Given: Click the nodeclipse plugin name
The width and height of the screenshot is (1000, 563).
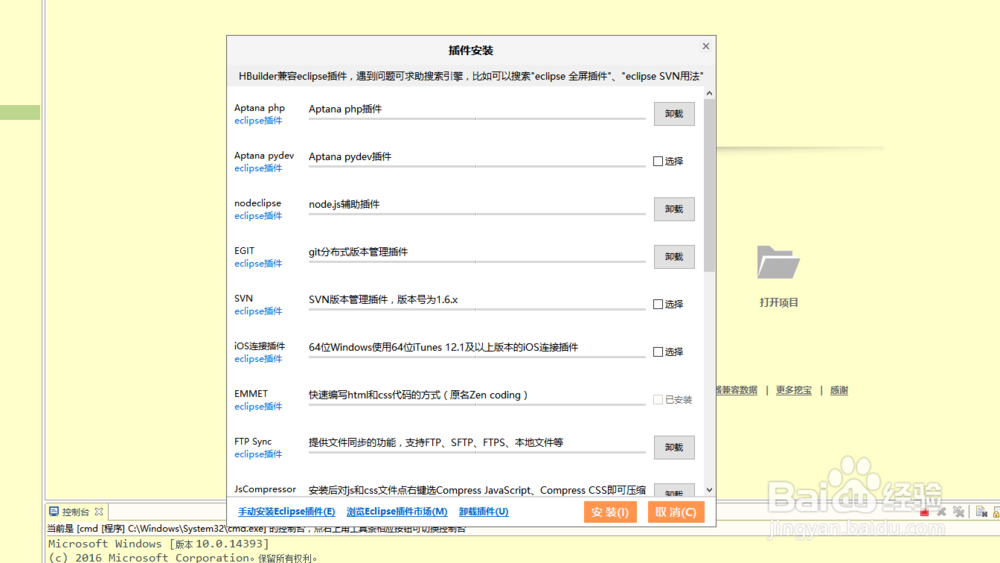Looking at the screenshot, I should [258, 203].
